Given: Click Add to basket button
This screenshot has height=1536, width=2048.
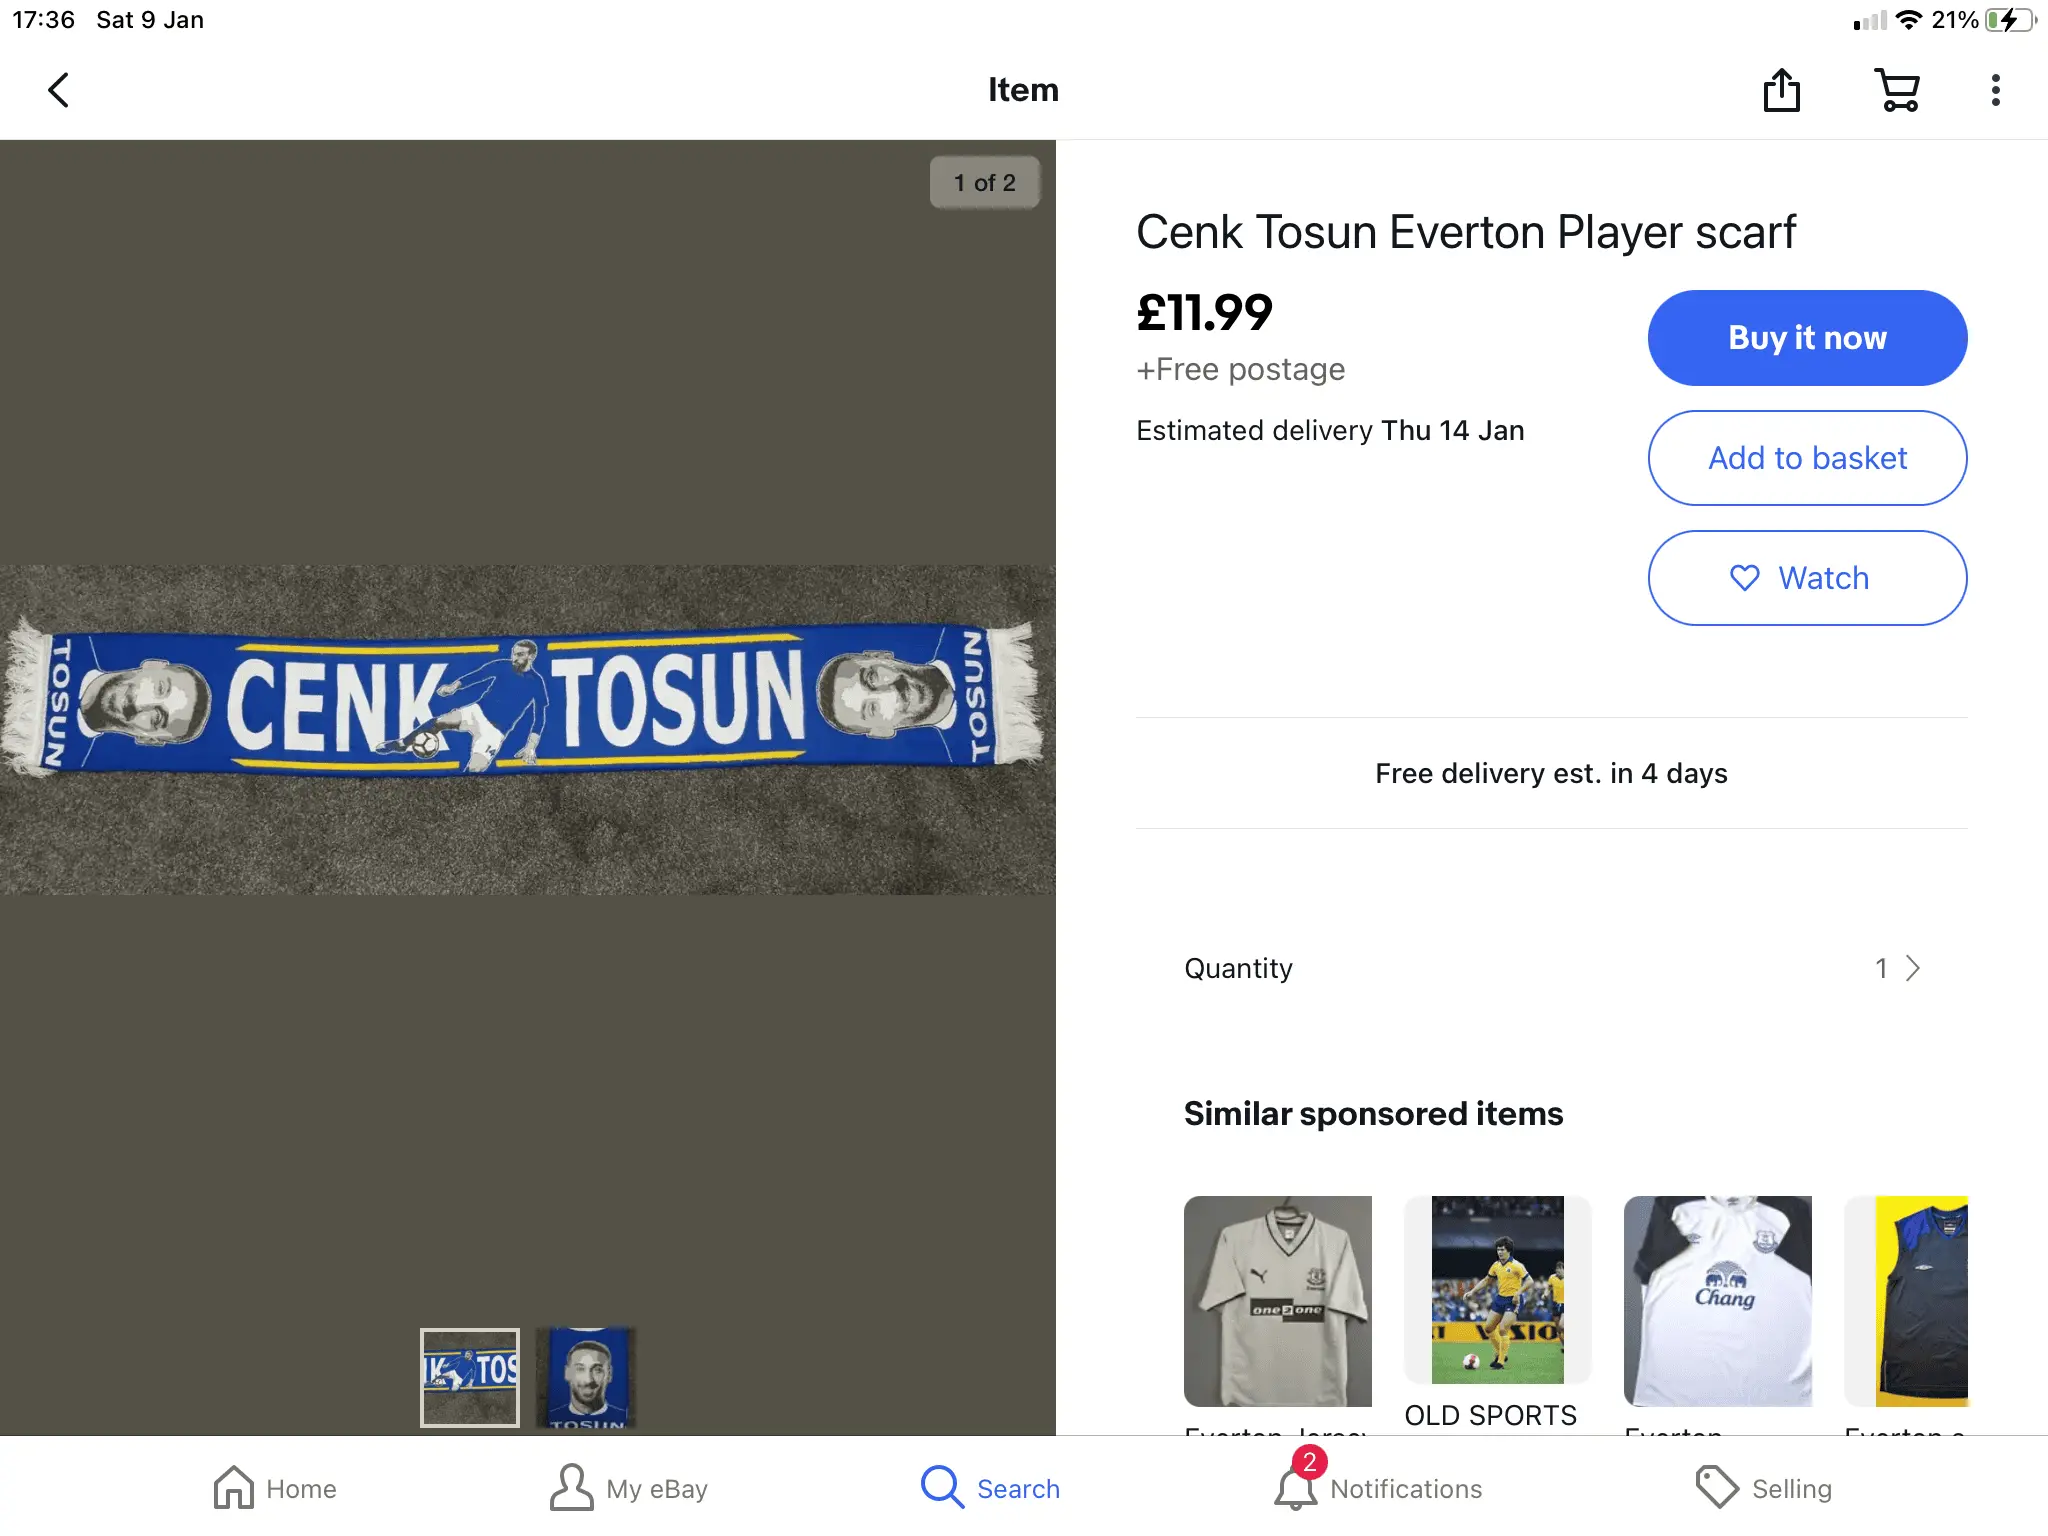Looking at the screenshot, I should coord(1807,458).
